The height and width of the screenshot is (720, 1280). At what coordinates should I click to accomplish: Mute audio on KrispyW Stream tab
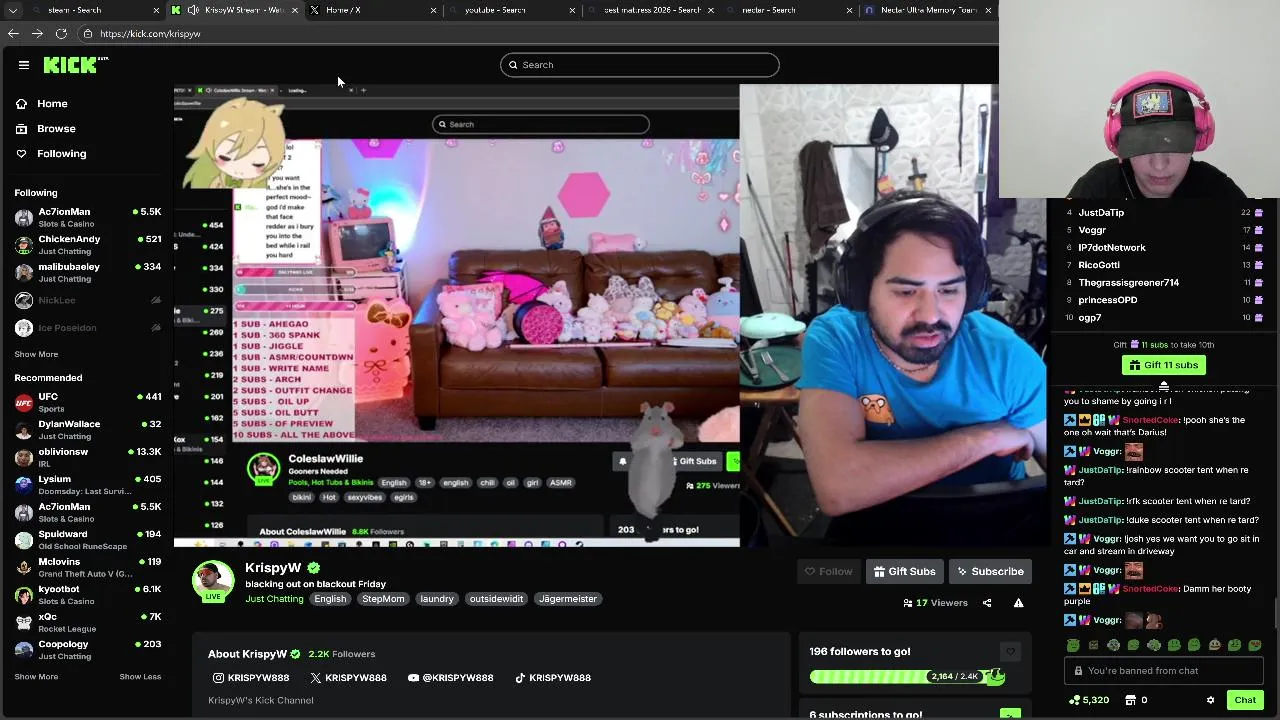tap(193, 10)
